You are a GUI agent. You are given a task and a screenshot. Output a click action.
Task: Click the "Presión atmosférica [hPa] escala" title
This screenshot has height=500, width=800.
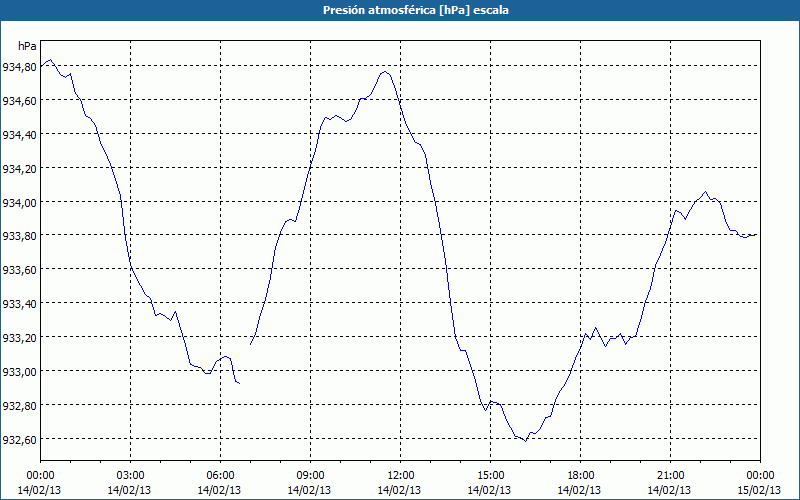(x=415, y=10)
